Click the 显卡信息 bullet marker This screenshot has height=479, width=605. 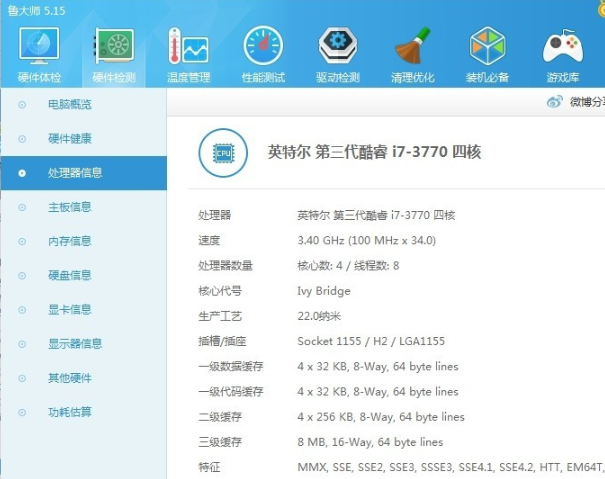(x=22, y=310)
